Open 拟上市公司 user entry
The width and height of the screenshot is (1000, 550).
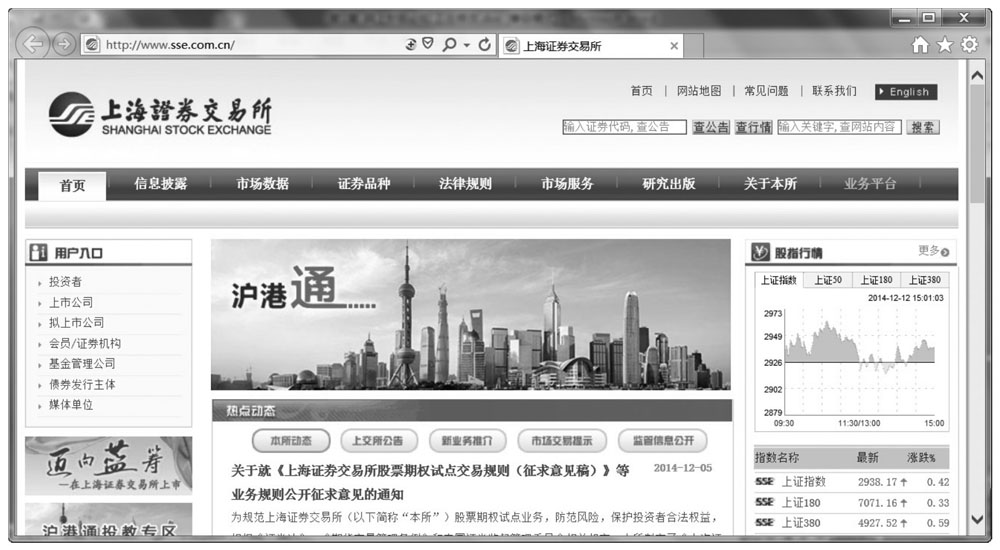click(x=77, y=322)
